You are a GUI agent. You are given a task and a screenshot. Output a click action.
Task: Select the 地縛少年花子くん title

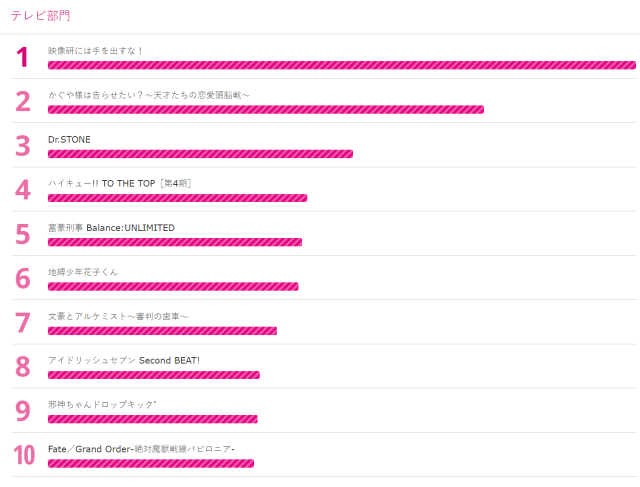click(x=83, y=272)
